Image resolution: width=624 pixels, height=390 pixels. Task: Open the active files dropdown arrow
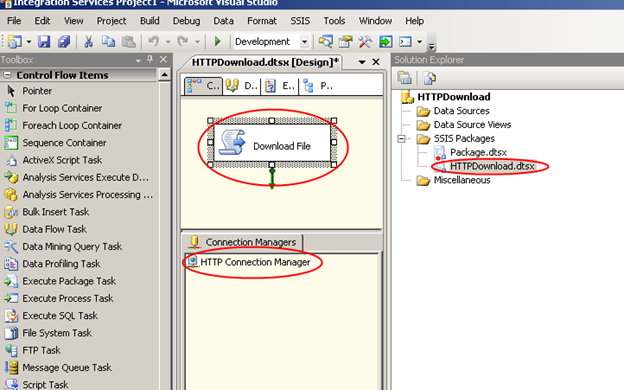(362, 62)
